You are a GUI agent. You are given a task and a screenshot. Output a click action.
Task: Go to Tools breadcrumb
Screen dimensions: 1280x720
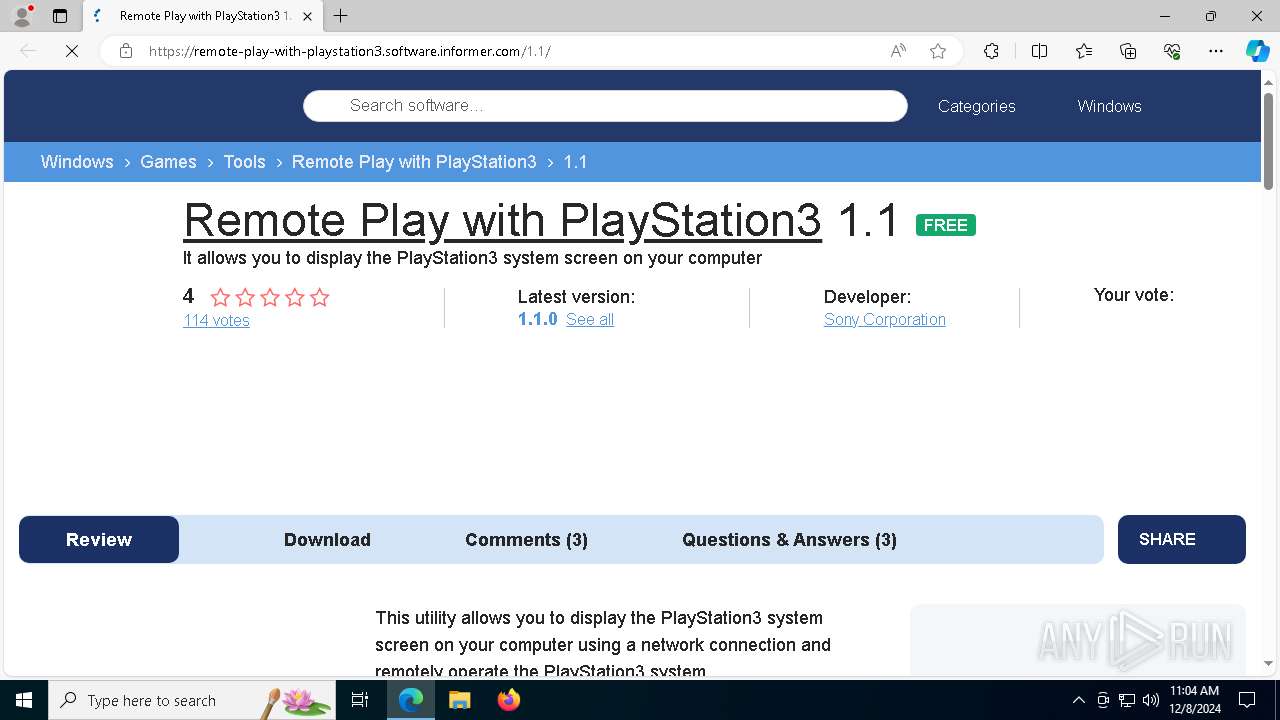point(244,162)
